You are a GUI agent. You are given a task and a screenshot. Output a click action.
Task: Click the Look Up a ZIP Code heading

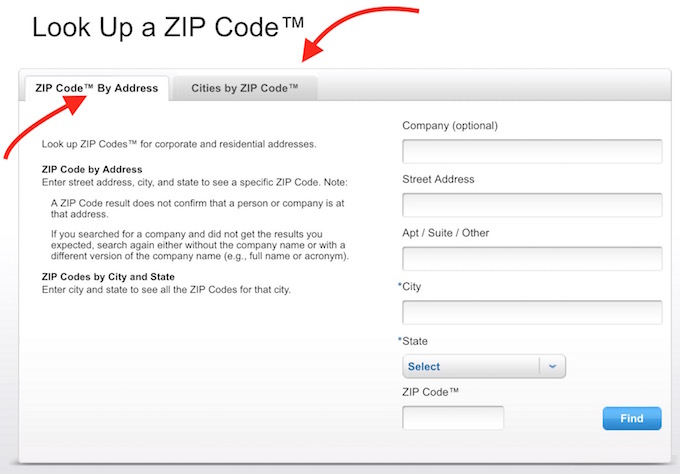click(x=166, y=27)
